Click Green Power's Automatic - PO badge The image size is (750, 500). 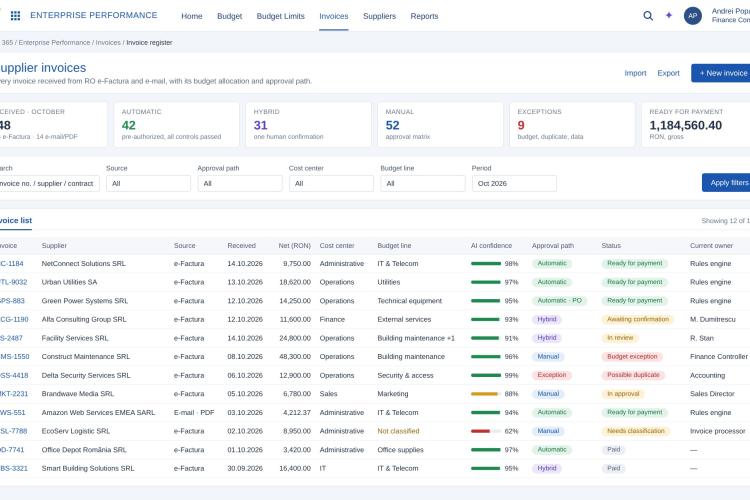pyautogui.click(x=559, y=301)
